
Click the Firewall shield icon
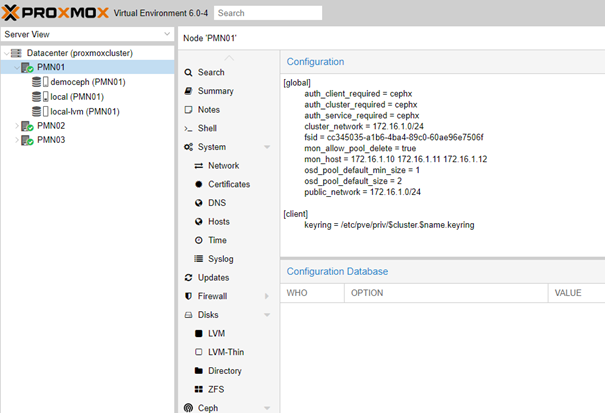[x=188, y=296]
